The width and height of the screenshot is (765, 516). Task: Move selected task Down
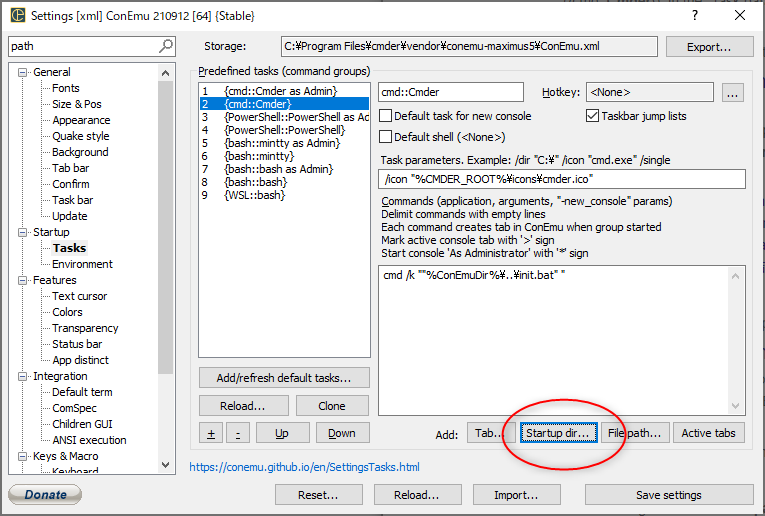[342, 433]
